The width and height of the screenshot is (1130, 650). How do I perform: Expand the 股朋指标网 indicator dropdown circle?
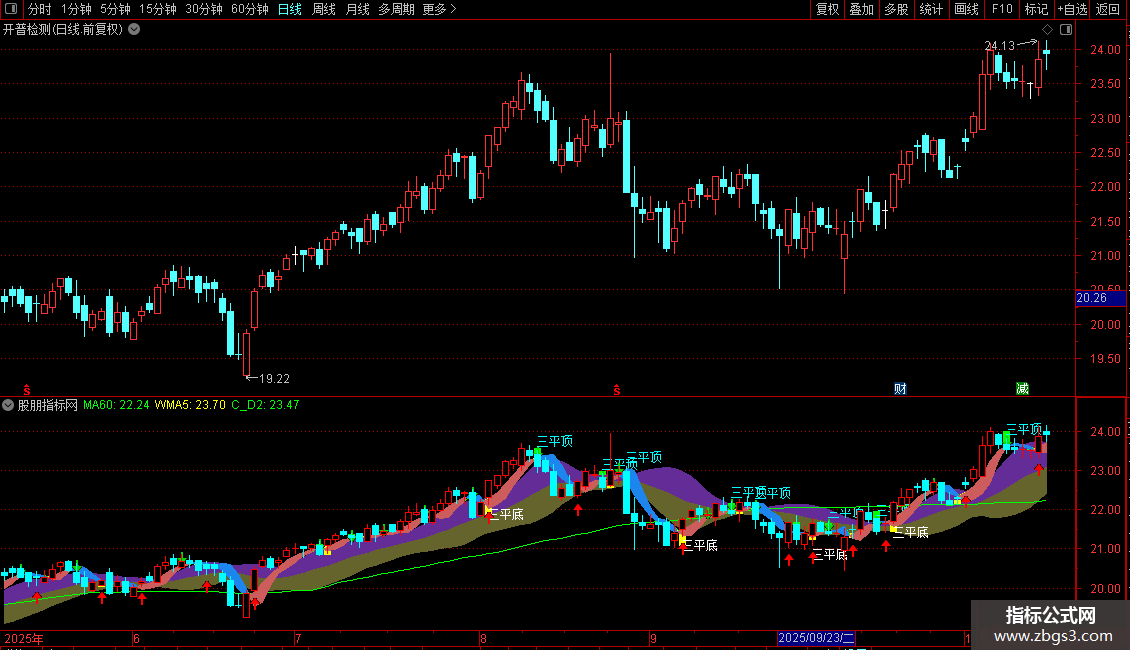[8, 405]
